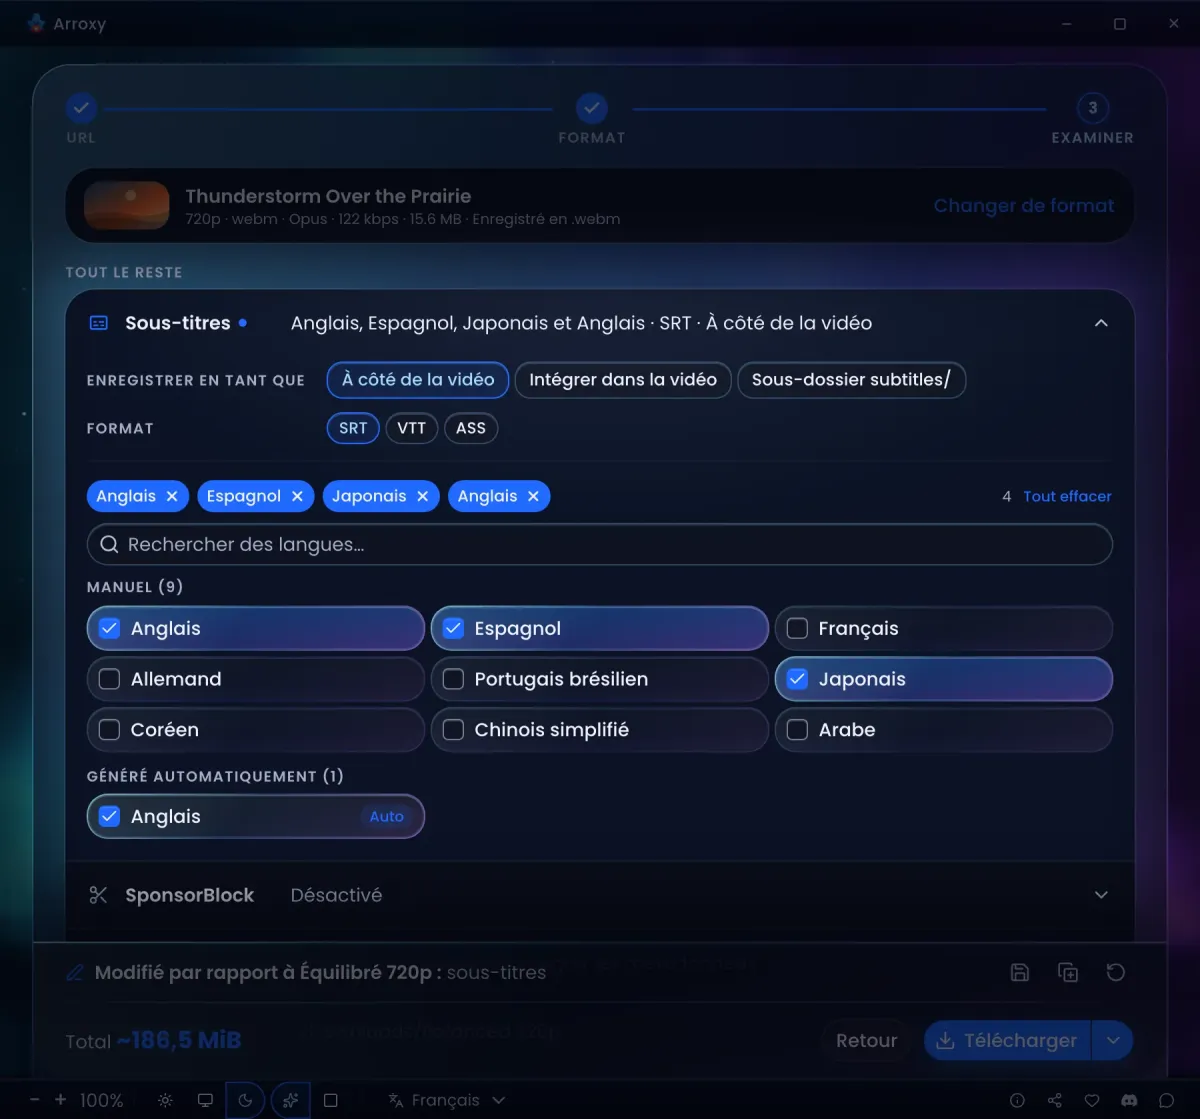The height and width of the screenshot is (1119, 1200).
Task: Choose SRT subtitle format
Action: click(353, 428)
